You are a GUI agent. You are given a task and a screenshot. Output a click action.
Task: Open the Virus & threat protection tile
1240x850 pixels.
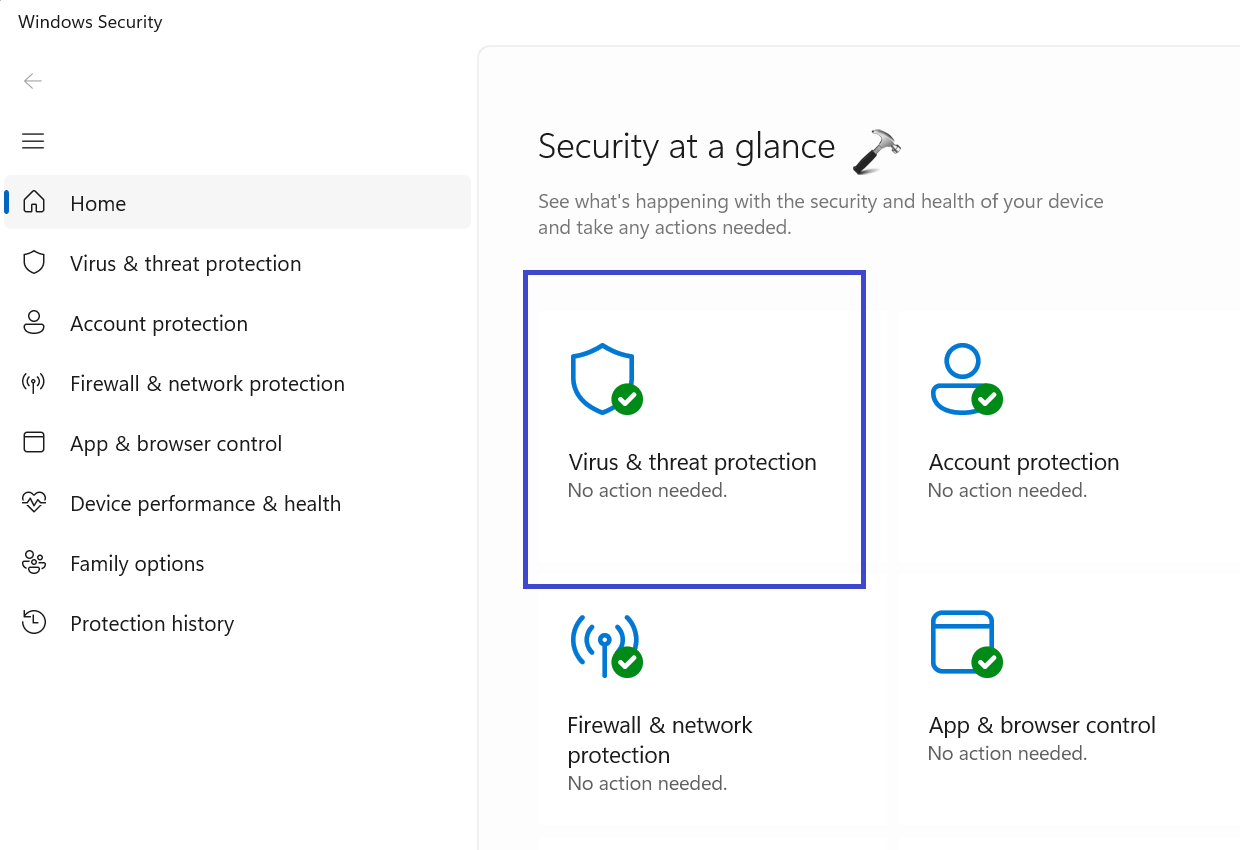tap(693, 462)
